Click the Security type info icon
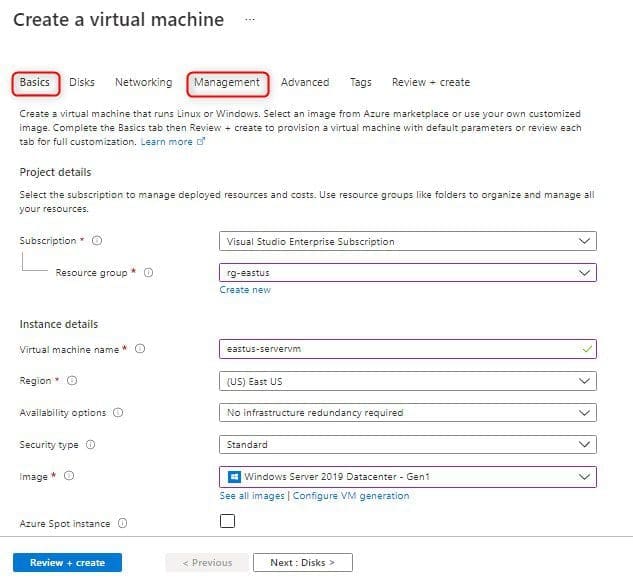 click(90, 445)
